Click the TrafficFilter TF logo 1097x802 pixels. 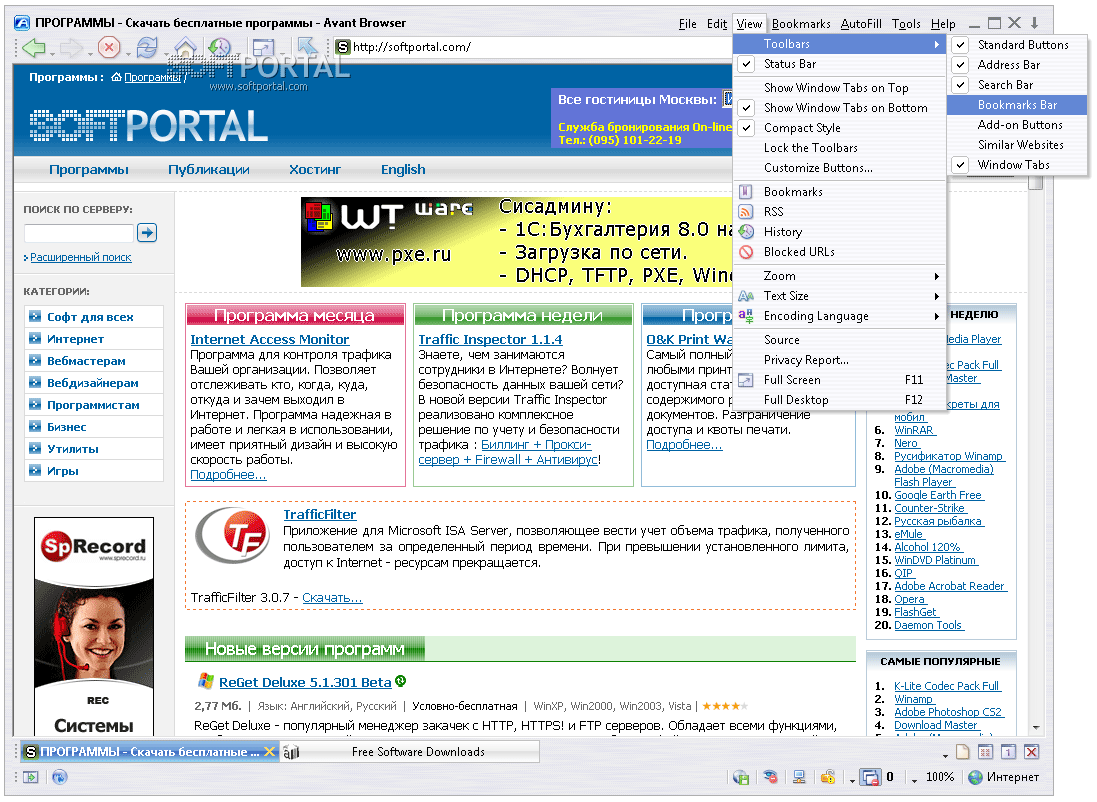pos(234,537)
